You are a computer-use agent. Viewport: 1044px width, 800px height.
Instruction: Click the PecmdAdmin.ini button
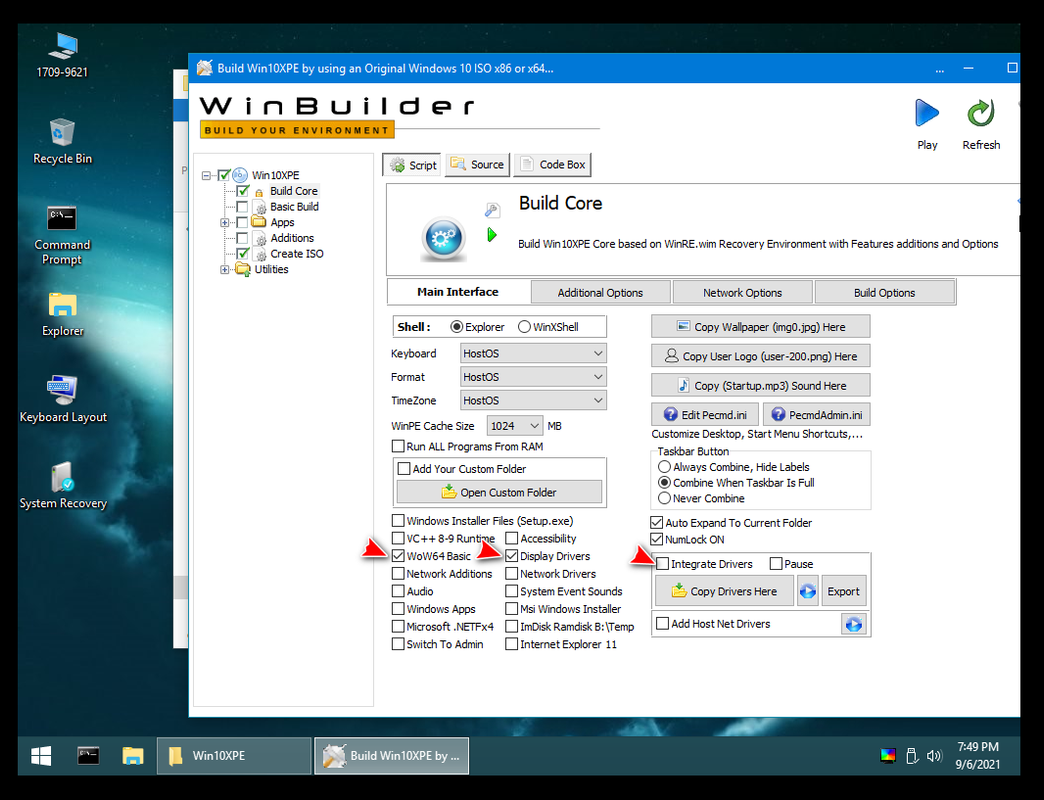pyautogui.click(x=816, y=415)
